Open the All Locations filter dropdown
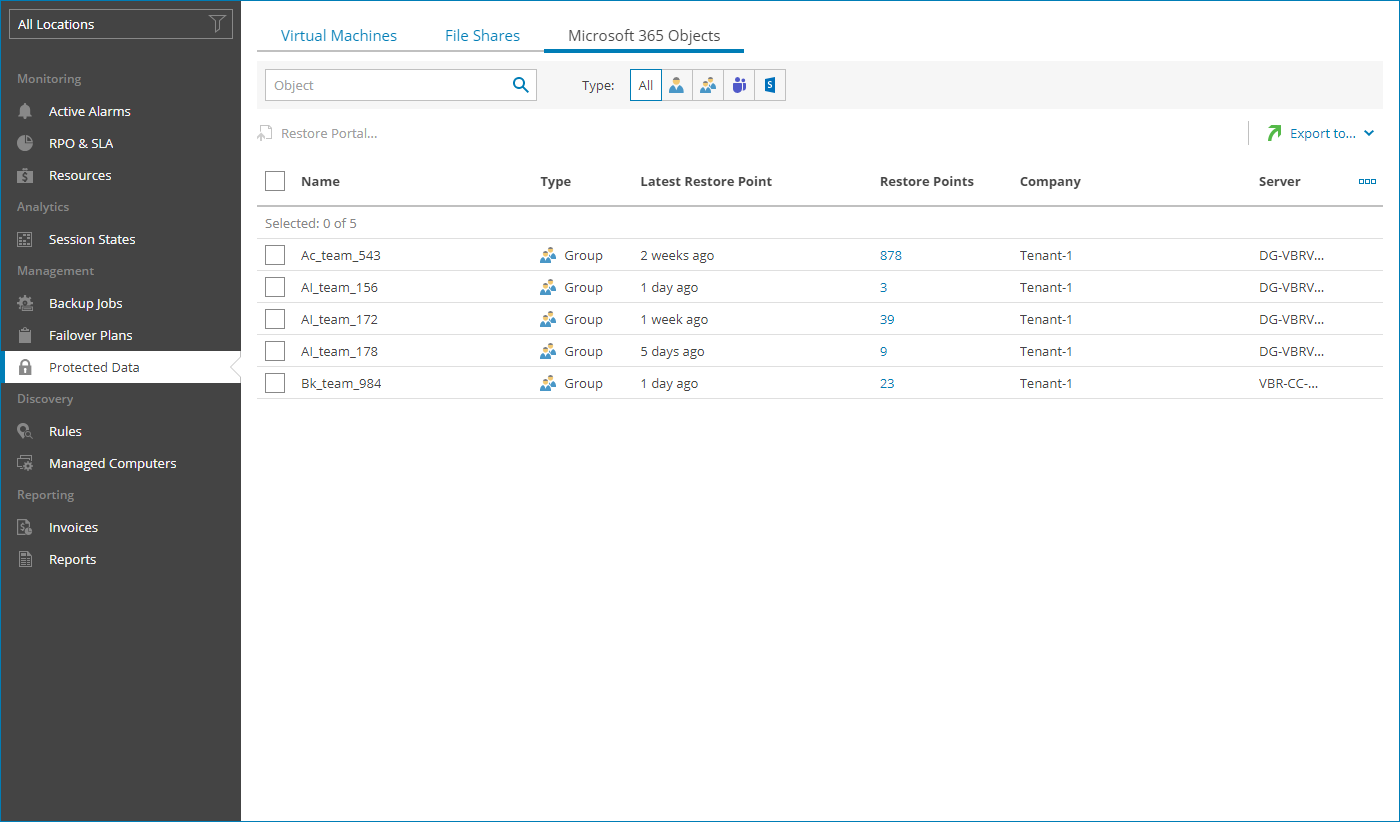Viewport: 1400px width, 822px height. point(121,24)
